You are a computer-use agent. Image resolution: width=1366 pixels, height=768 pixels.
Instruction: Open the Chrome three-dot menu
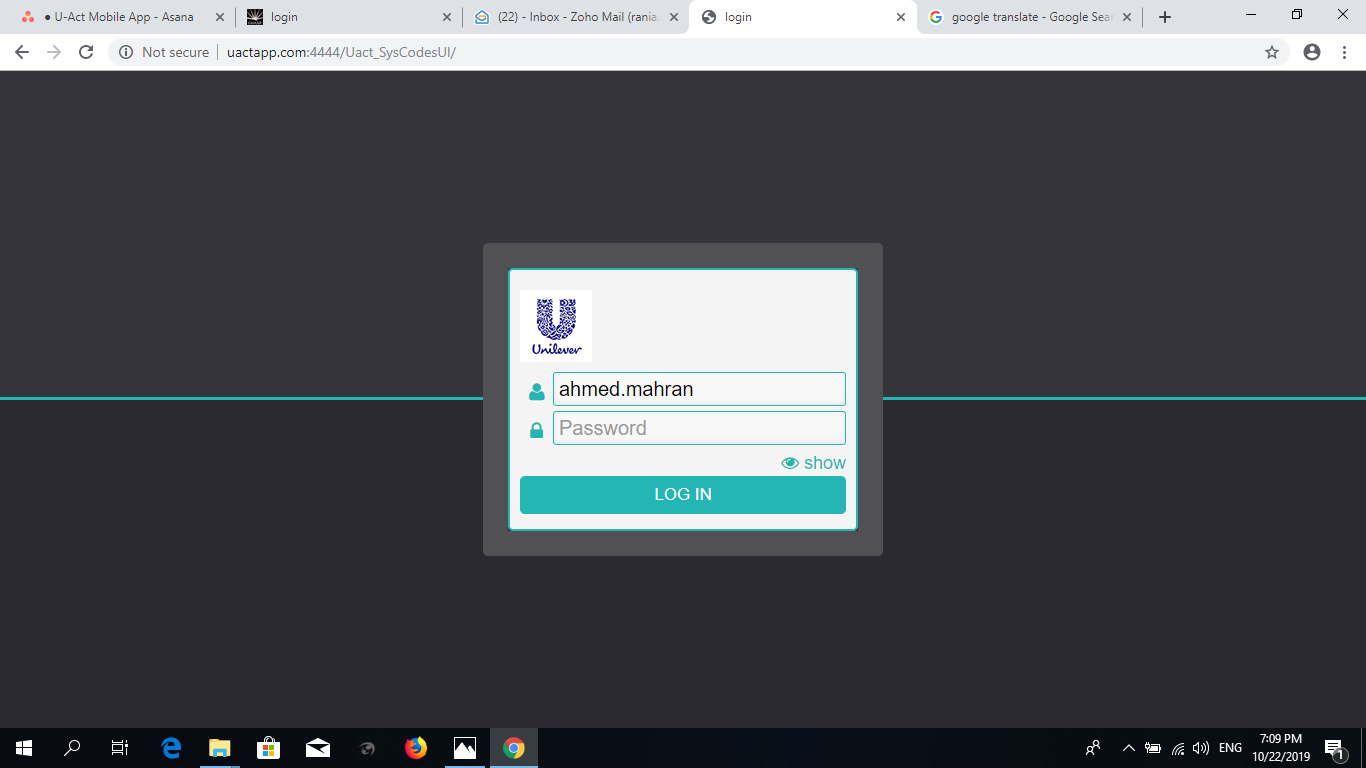tap(1345, 52)
